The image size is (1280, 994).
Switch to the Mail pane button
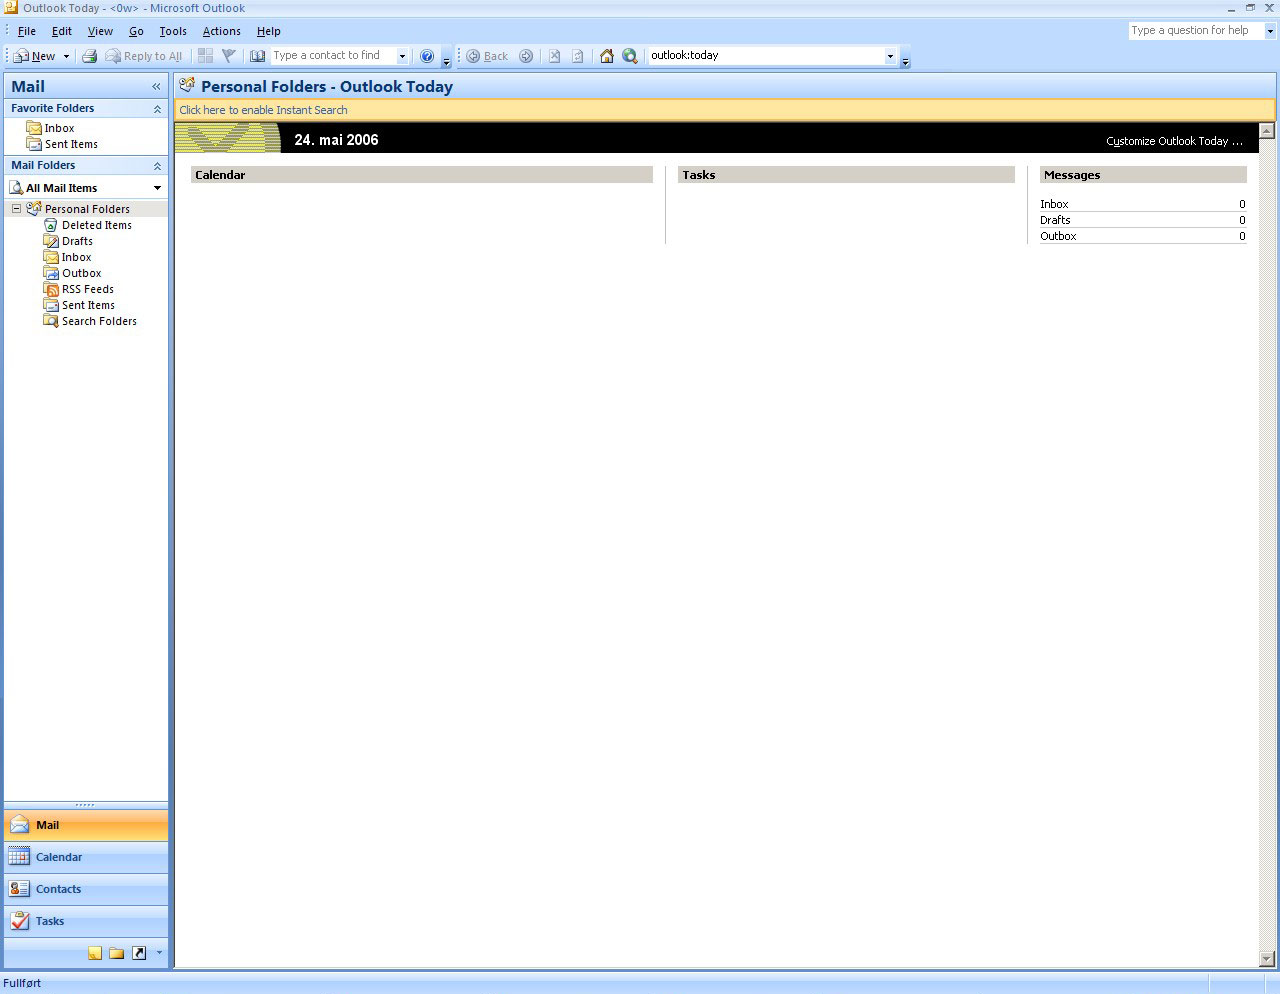[86, 825]
